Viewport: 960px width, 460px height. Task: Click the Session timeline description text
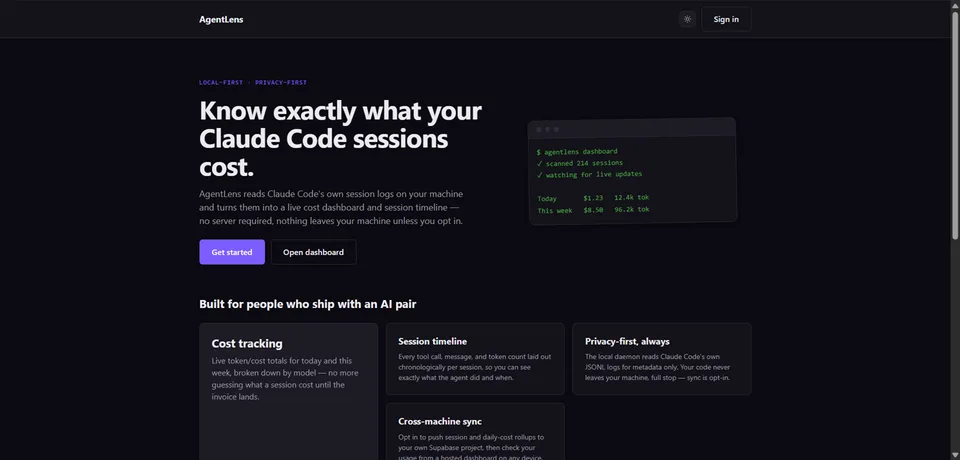coord(474,367)
